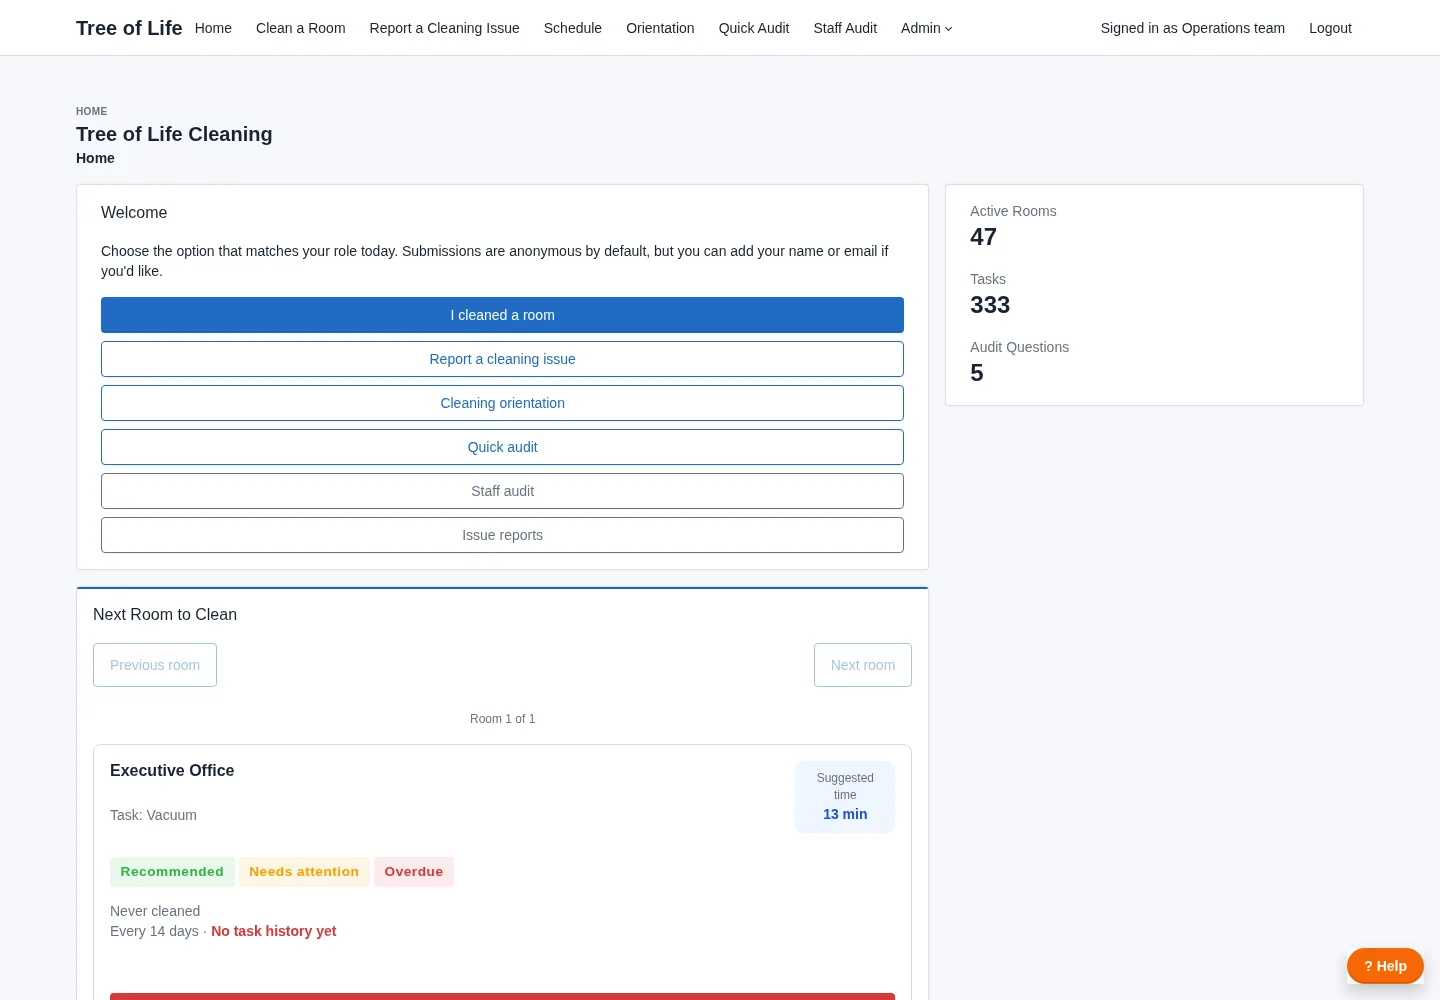This screenshot has height=1000, width=1440.
Task: Click the 'I cleaned a room' button
Action: tap(502, 315)
